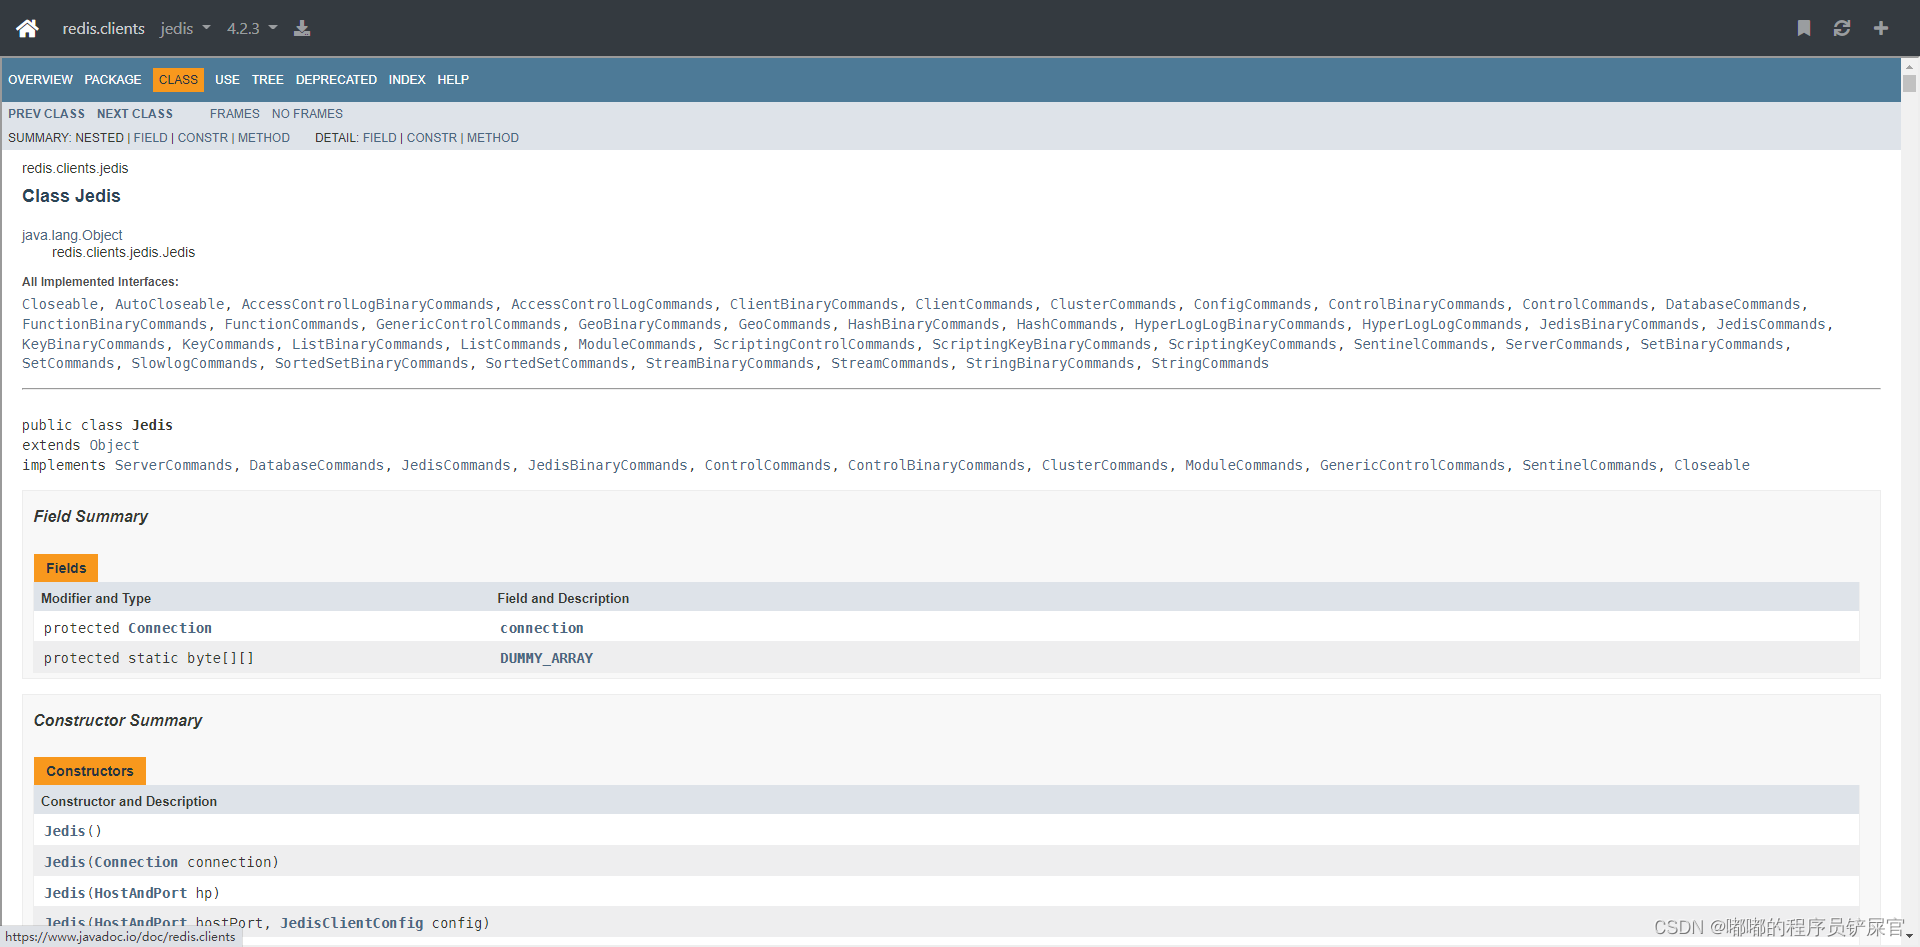Viewport: 1920px width, 947px height.
Task: Click the vertical scrollbar down arrow
Action: coord(1910,937)
